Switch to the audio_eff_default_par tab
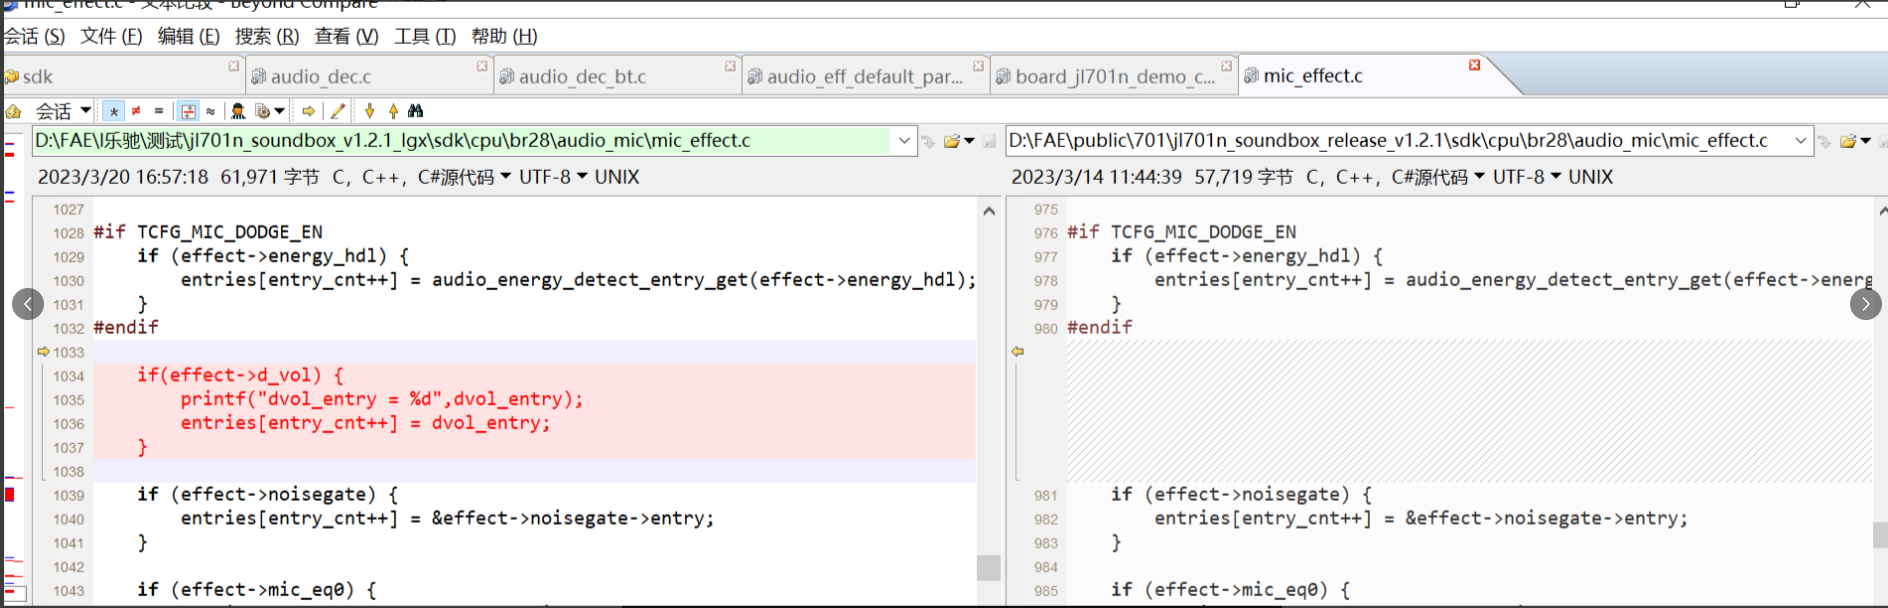The width and height of the screenshot is (1888, 608). tap(866, 76)
